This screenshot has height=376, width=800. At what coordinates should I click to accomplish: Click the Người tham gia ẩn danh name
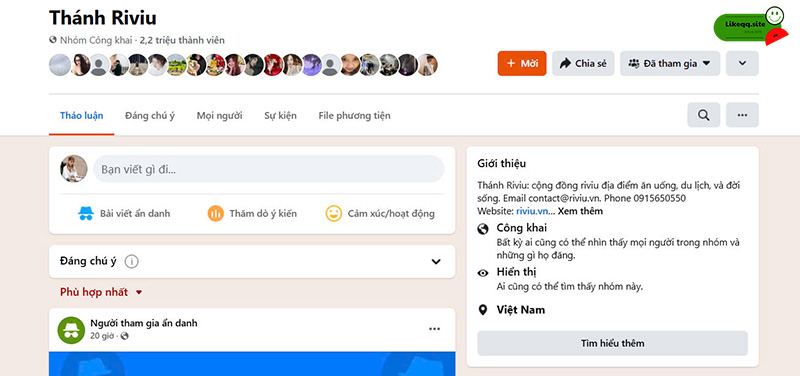(x=143, y=323)
